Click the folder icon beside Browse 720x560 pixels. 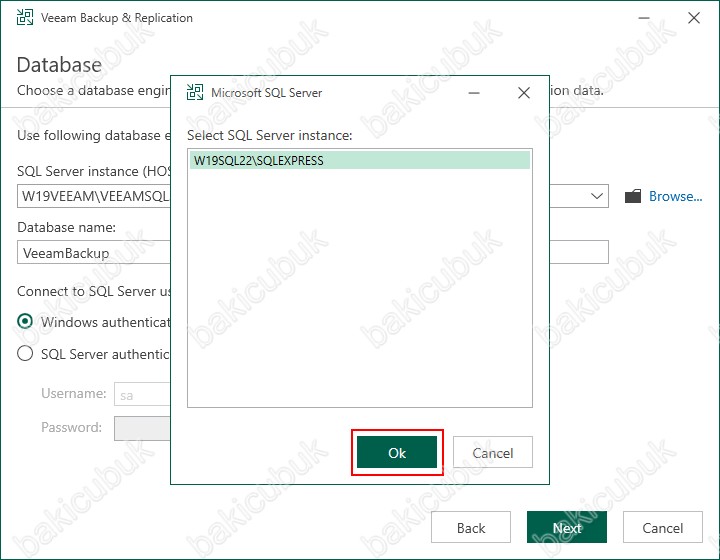[633, 196]
